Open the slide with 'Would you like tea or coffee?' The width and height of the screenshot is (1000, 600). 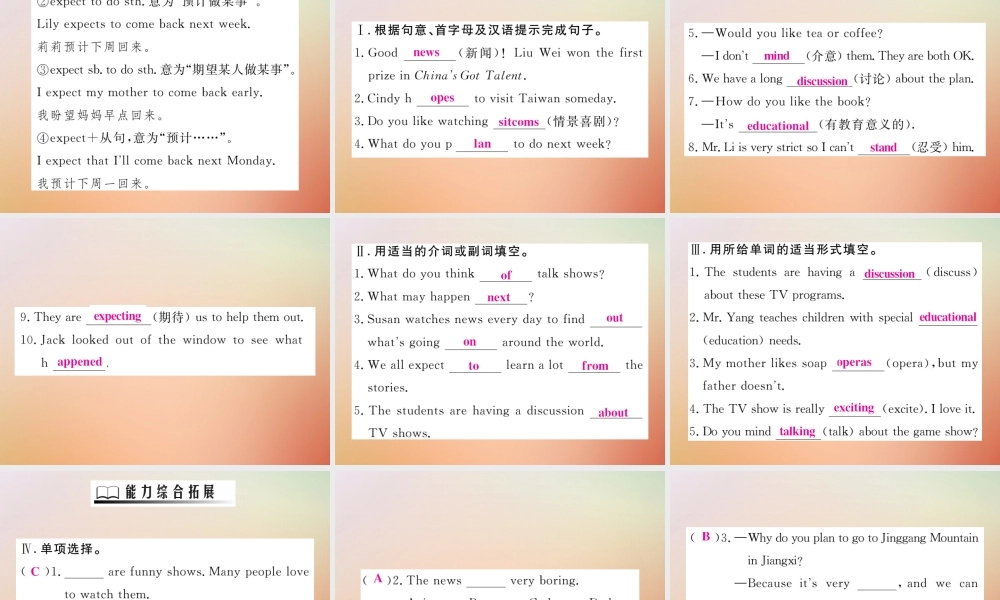[835, 106]
